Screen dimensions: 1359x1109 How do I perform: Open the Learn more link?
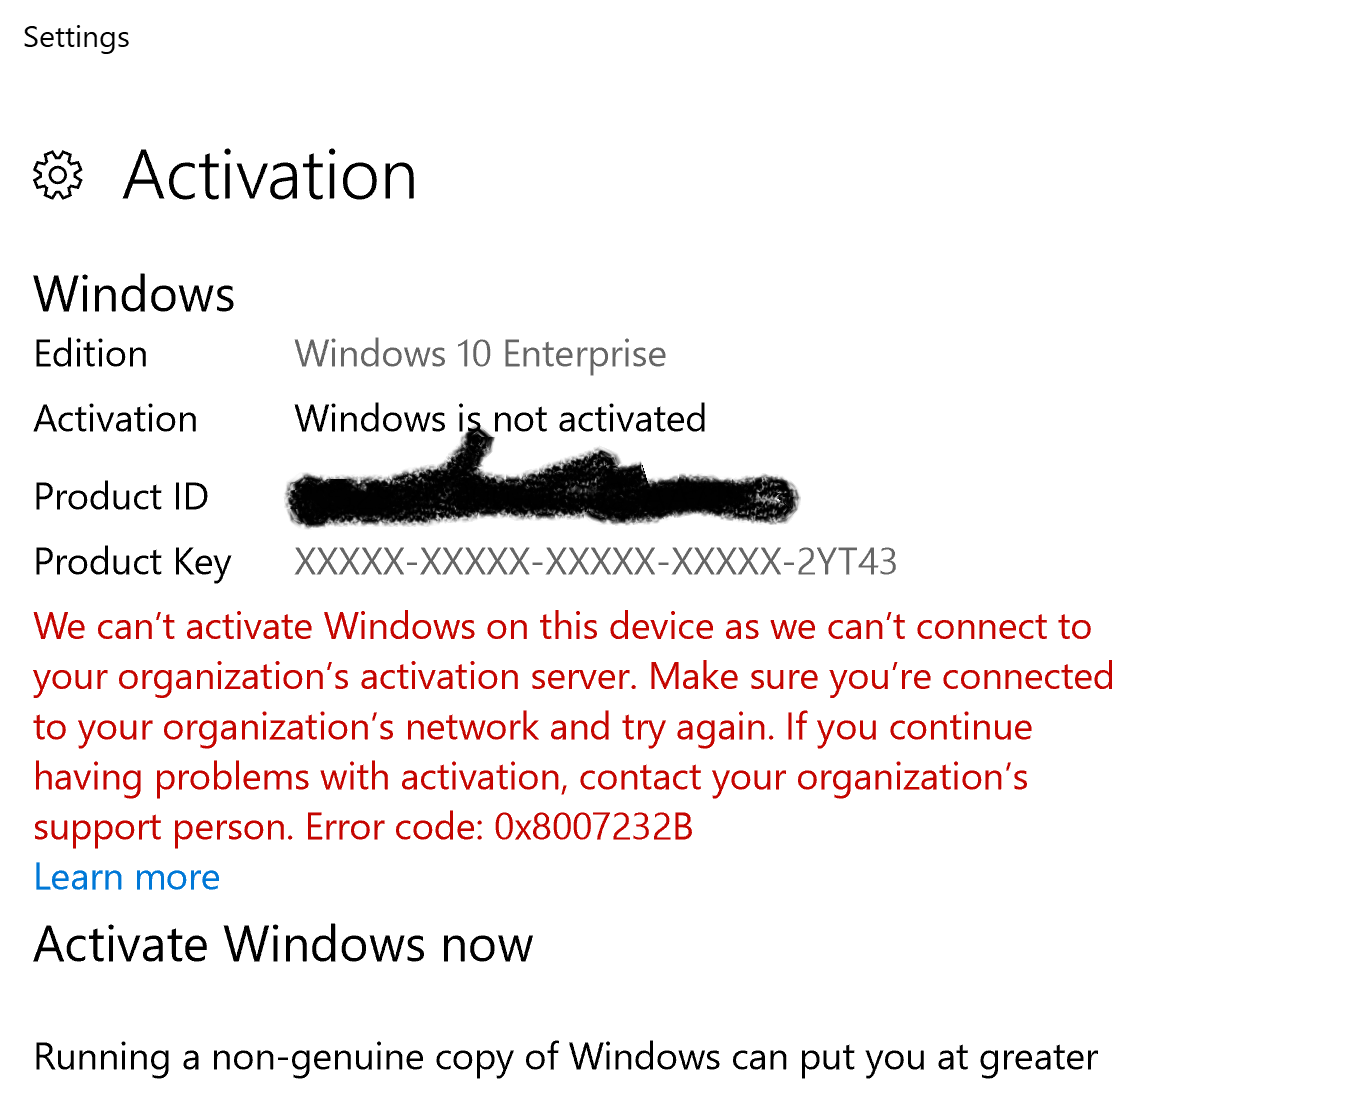(x=127, y=877)
